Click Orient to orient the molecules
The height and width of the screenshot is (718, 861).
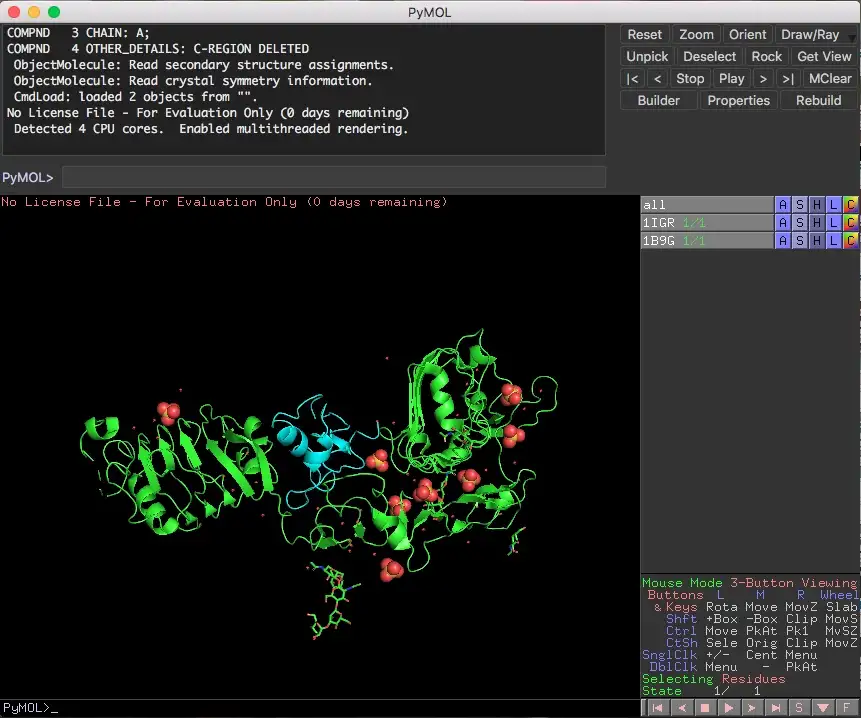click(747, 34)
